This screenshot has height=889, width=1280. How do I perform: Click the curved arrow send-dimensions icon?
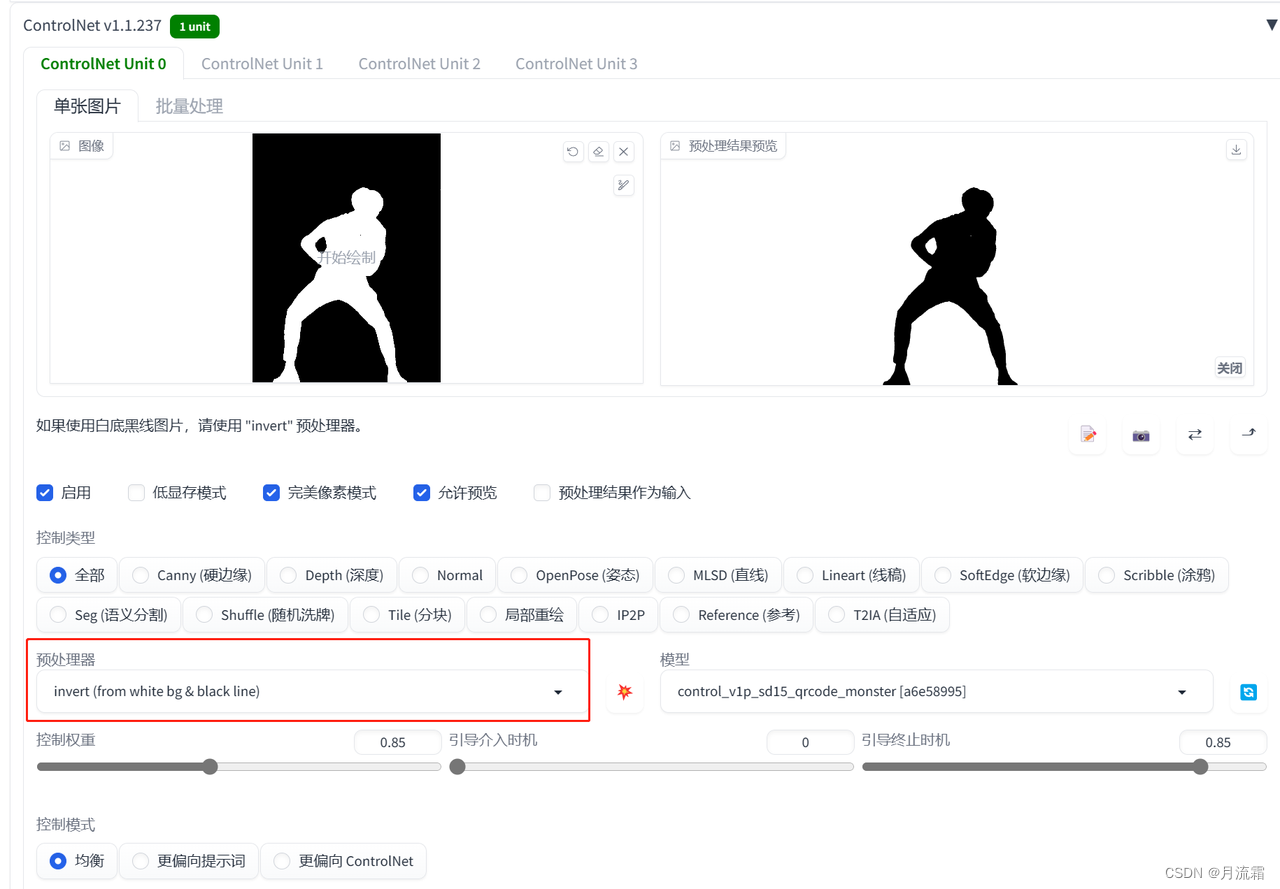click(x=1248, y=435)
